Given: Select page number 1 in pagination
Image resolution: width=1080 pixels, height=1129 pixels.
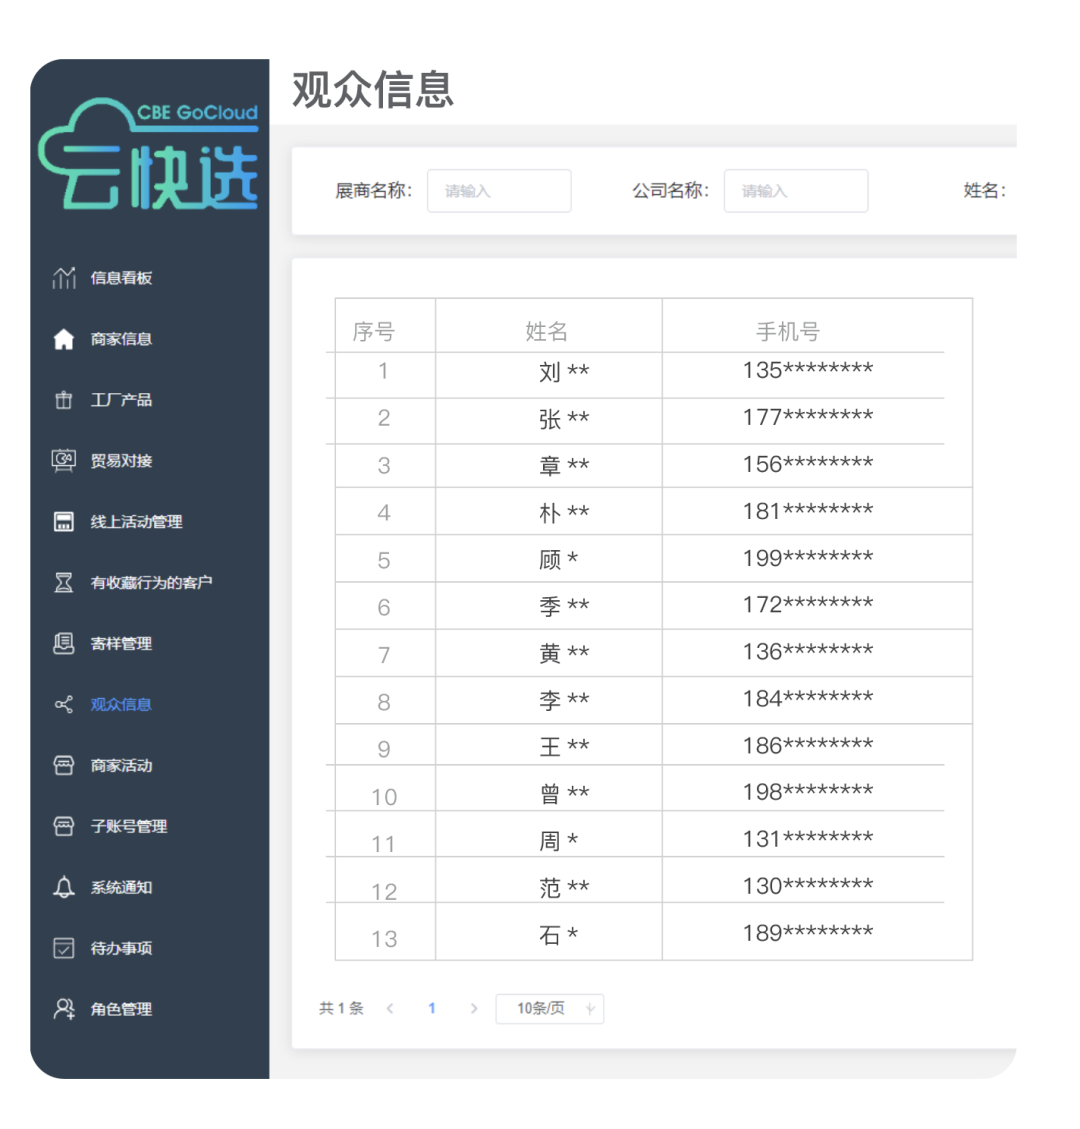Looking at the screenshot, I should pyautogui.click(x=431, y=1009).
